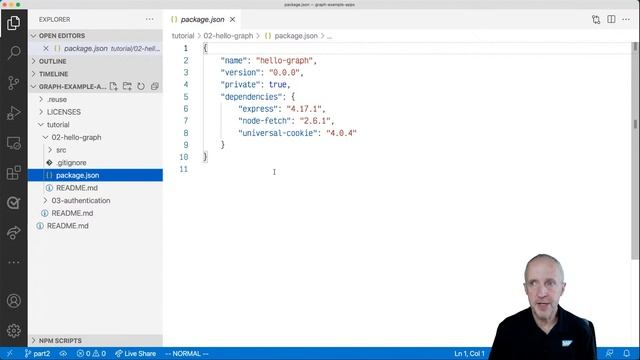The width and height of the screenshot is (640, 360).
Task: Collapse the tutorial folder
Action: 96,124
